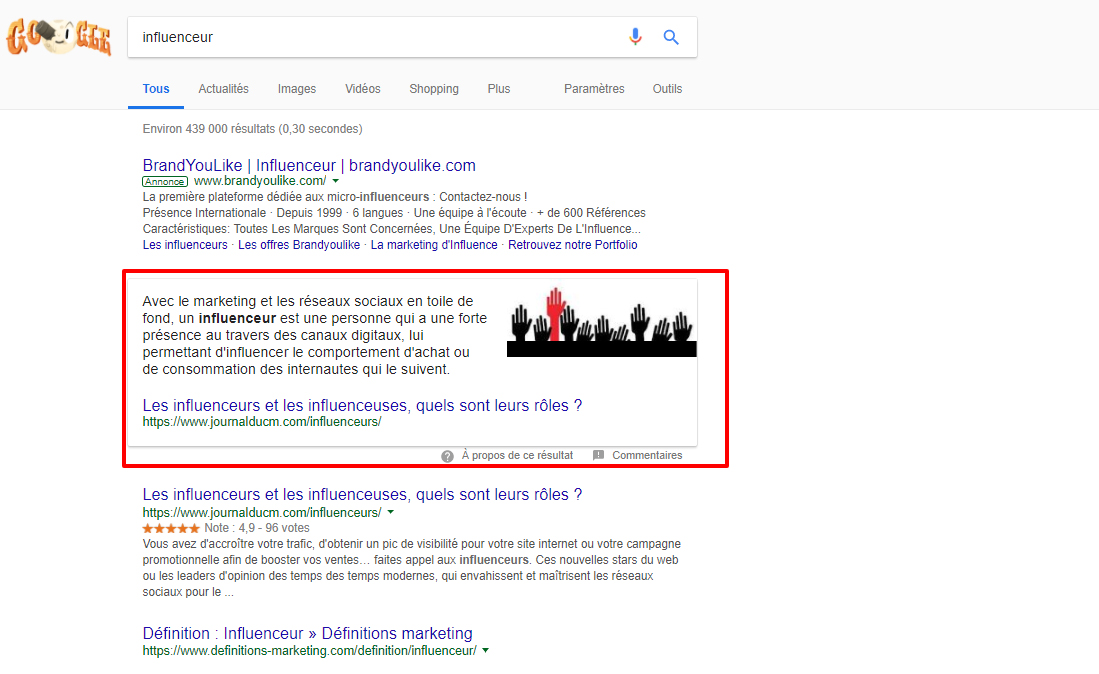Open Paramètres search settings
Image resolution: width=1099 pixels, height=674 pixels.
tap(594, 89)
